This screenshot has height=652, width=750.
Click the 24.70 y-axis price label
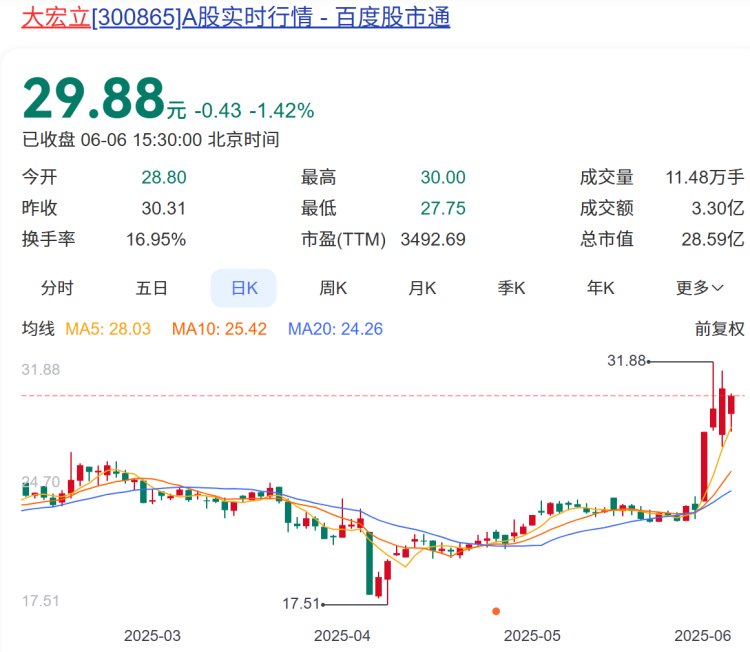pos(41,482)
